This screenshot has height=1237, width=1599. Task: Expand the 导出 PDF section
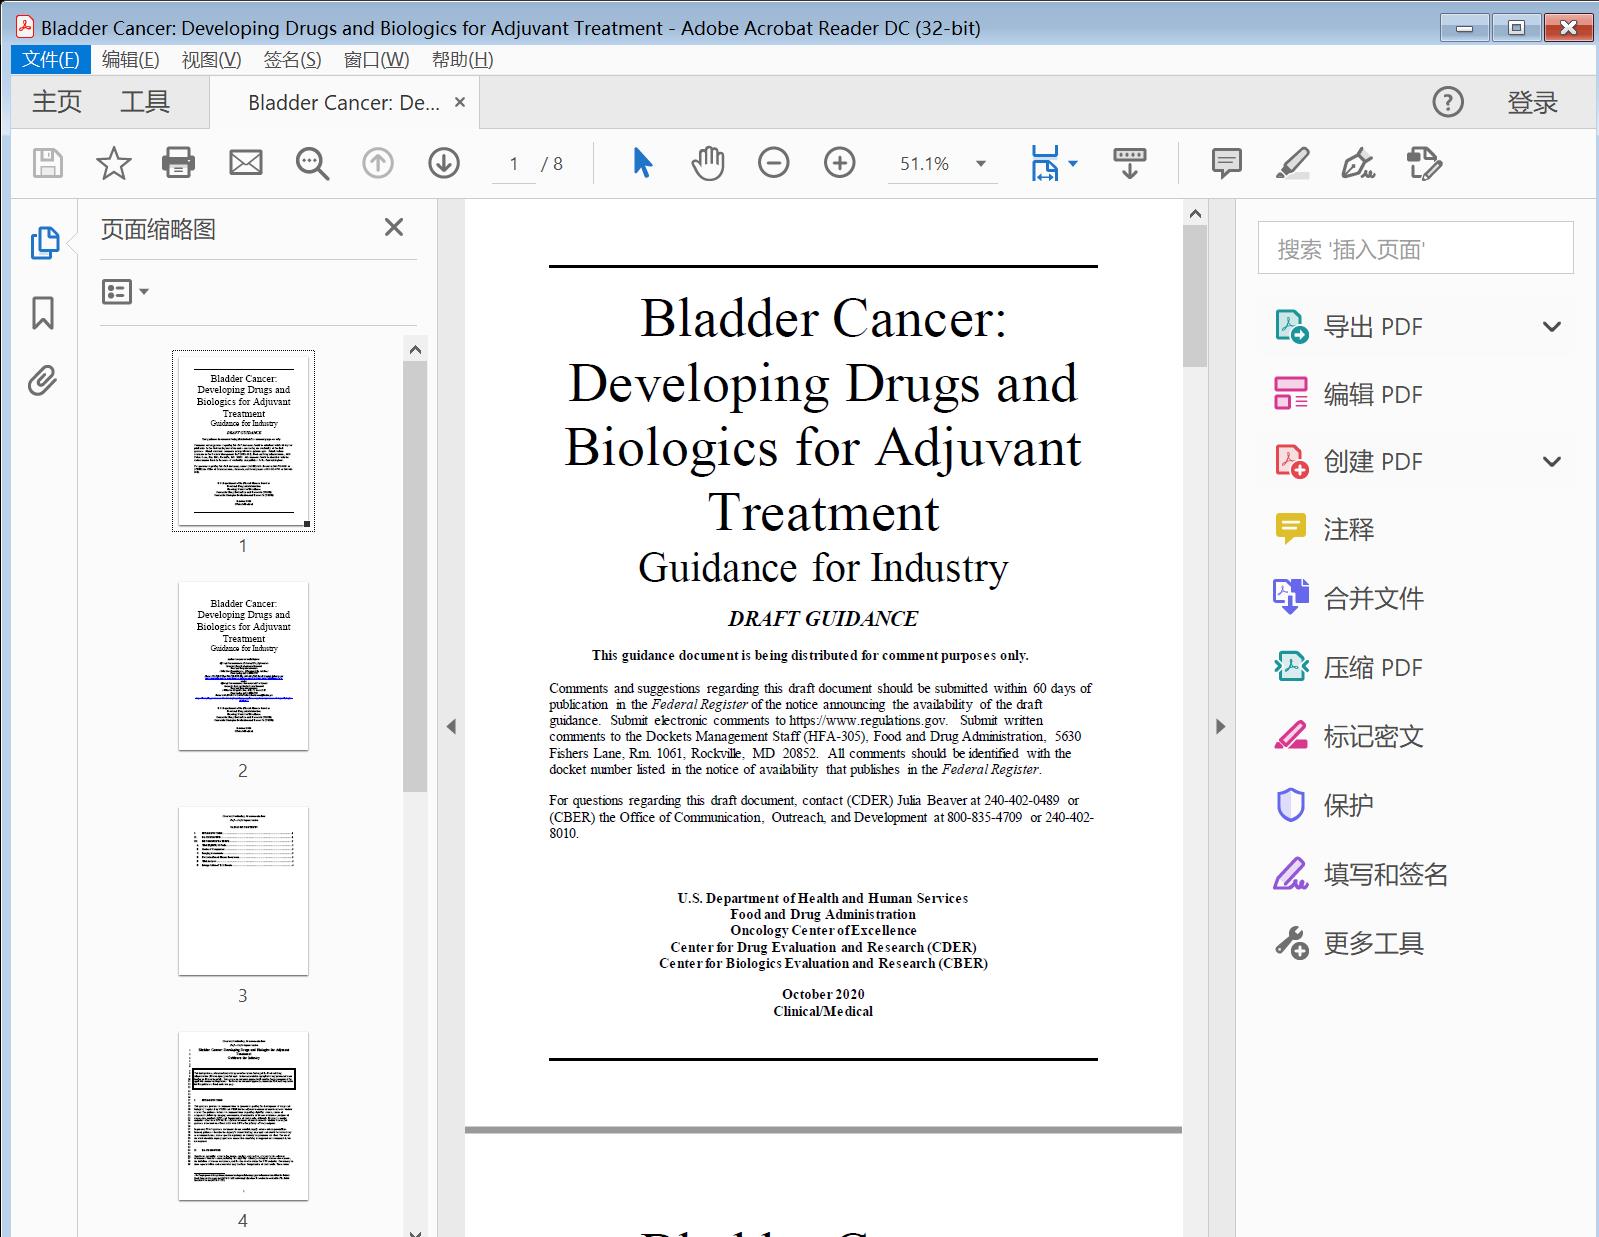coord(1551,326)
